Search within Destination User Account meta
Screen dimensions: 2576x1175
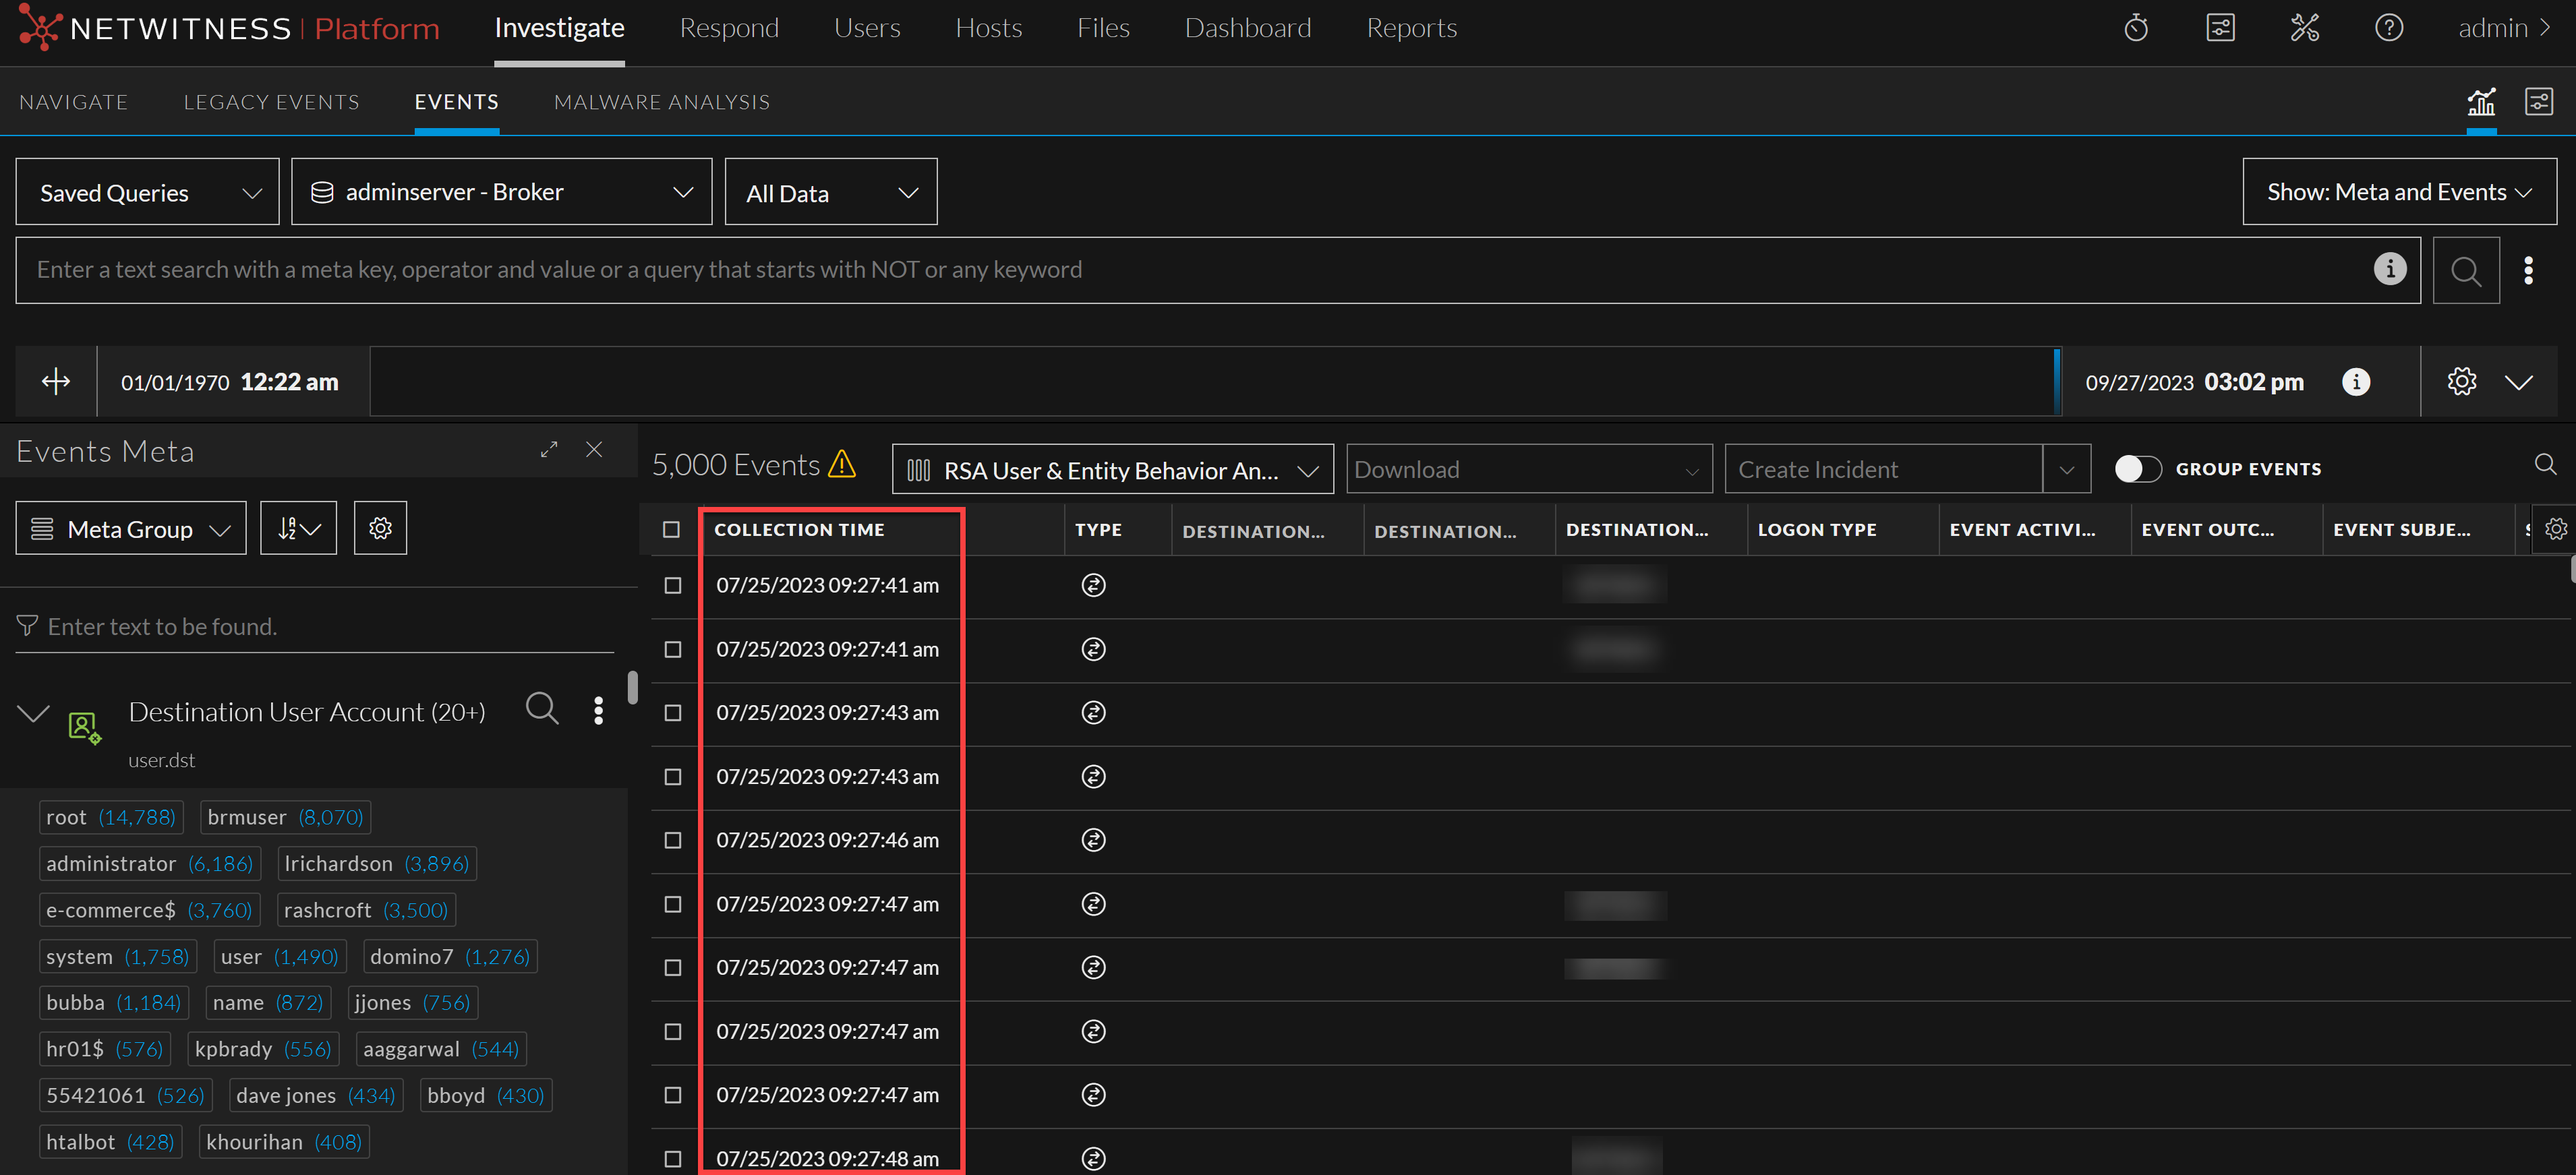[542, 709]
